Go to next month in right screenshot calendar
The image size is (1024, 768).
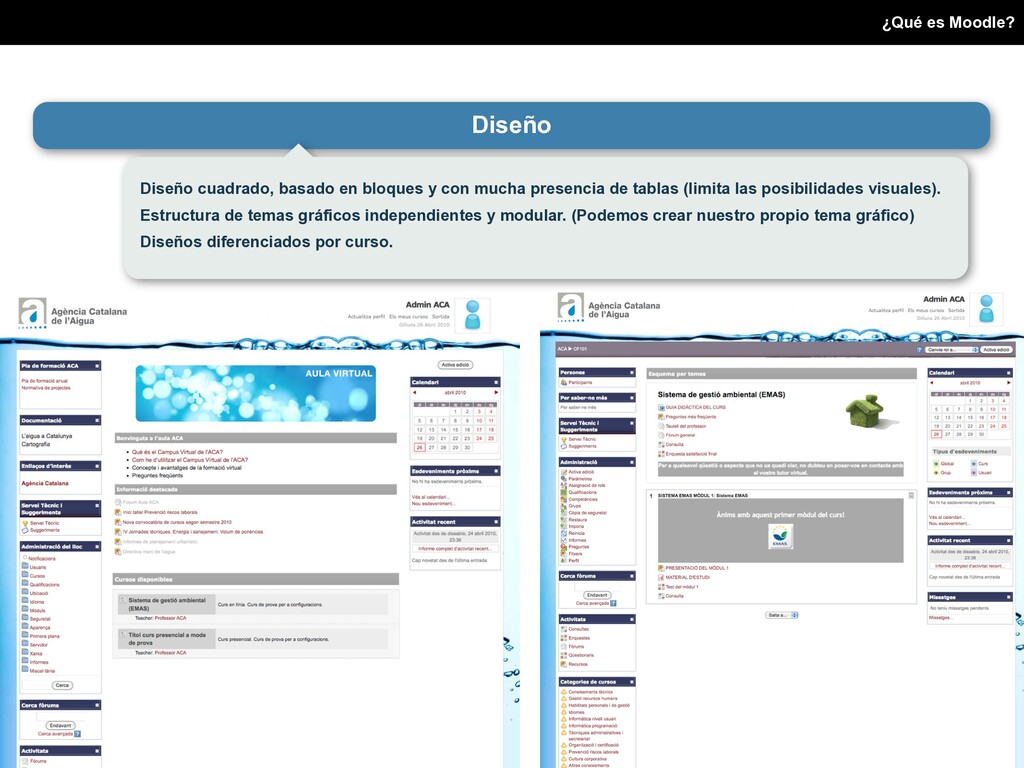1008,383
